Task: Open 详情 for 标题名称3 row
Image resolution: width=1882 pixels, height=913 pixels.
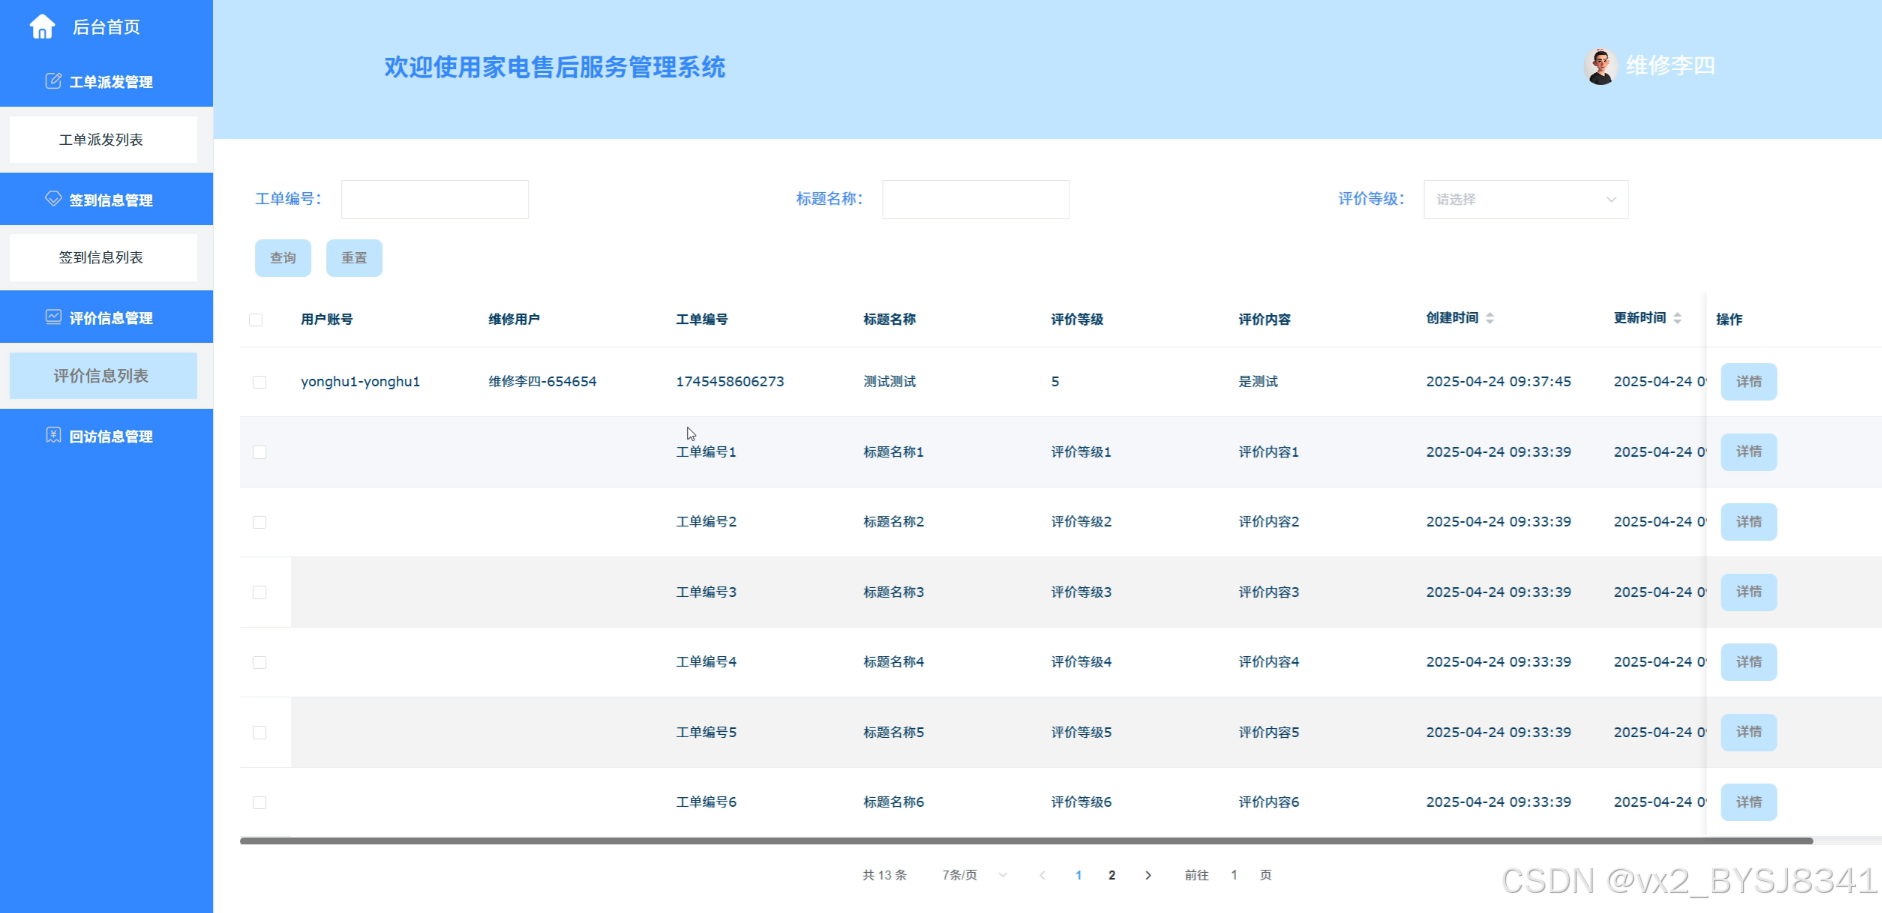Action: (1749, 592)
